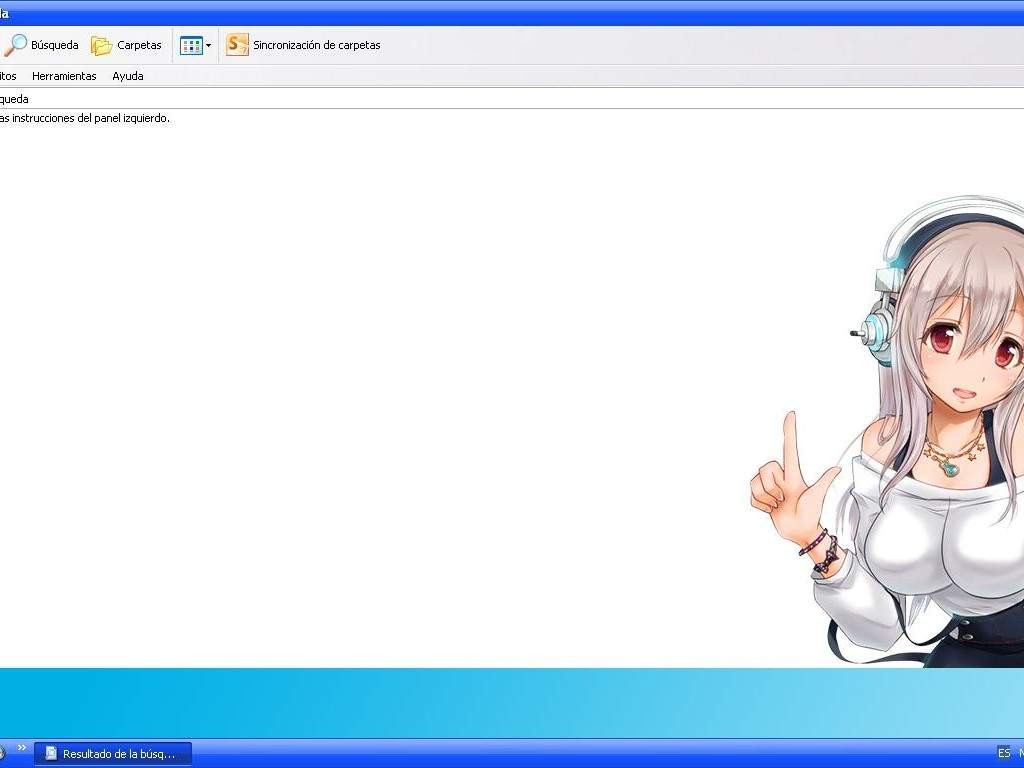This screenshot has width=1024, height=768.
Task: Click the left panel instructions text
Action: tap(85, 118)
